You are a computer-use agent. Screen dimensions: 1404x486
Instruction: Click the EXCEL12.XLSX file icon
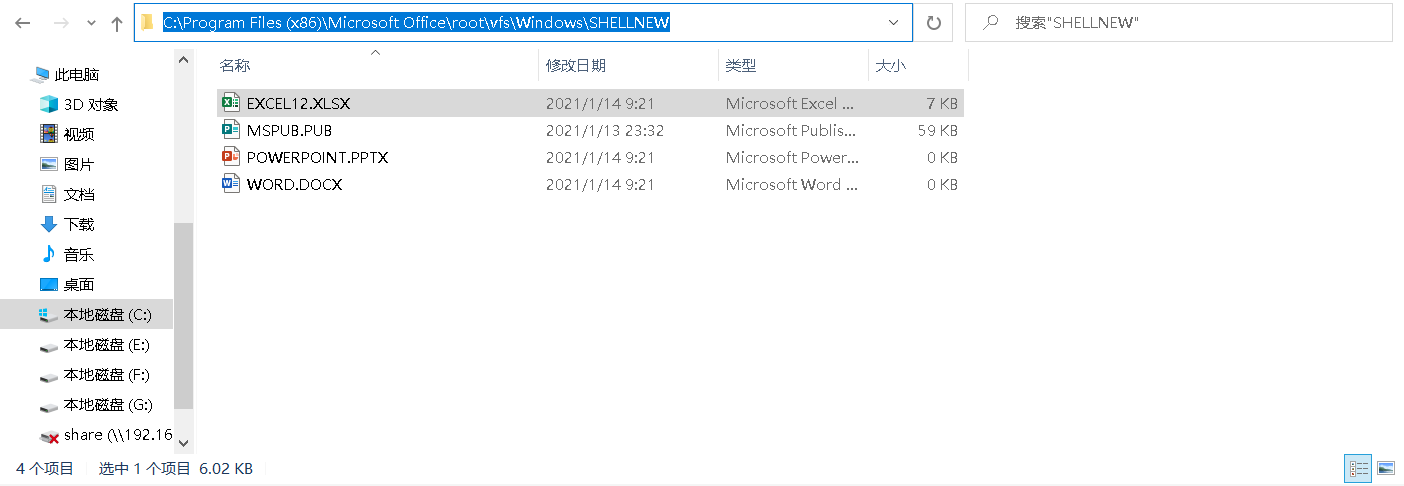click(x=230, y=103)
